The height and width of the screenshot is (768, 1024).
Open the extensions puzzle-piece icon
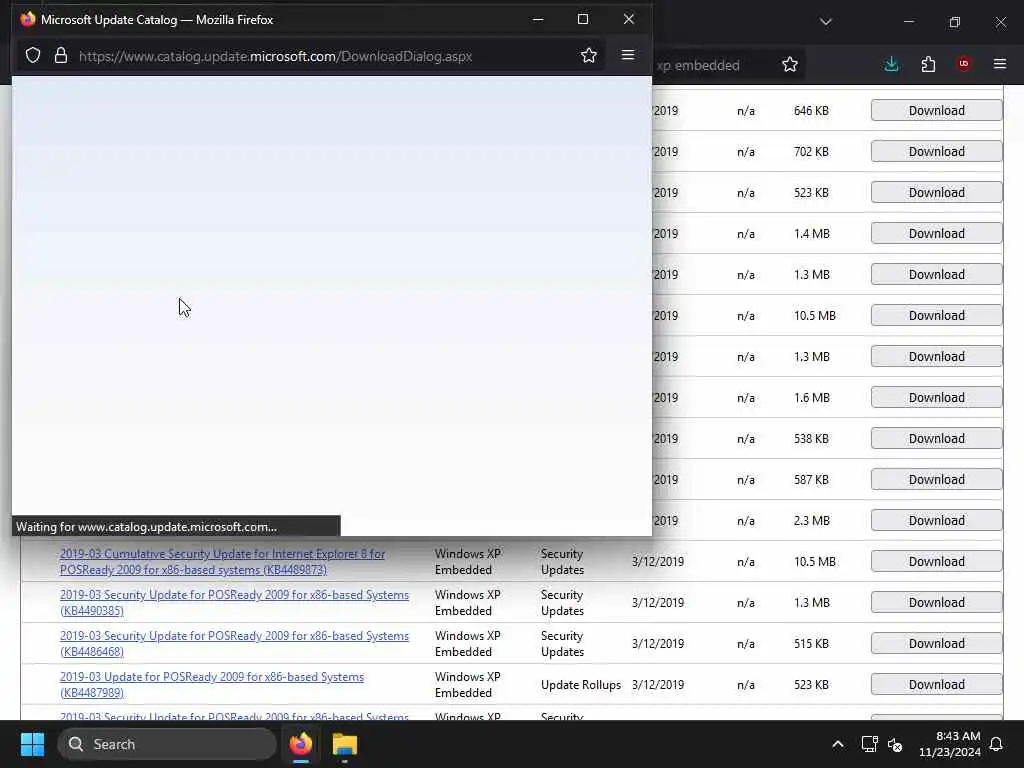pos(928,64)
